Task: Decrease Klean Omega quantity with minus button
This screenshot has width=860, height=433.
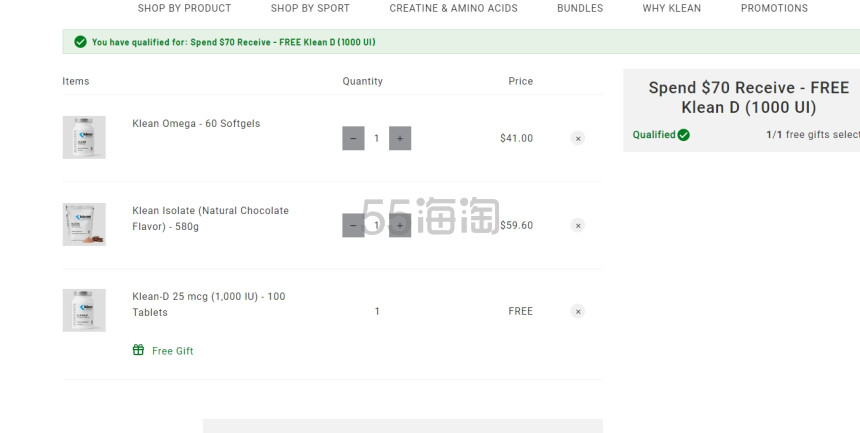Action: click(353, 139)
